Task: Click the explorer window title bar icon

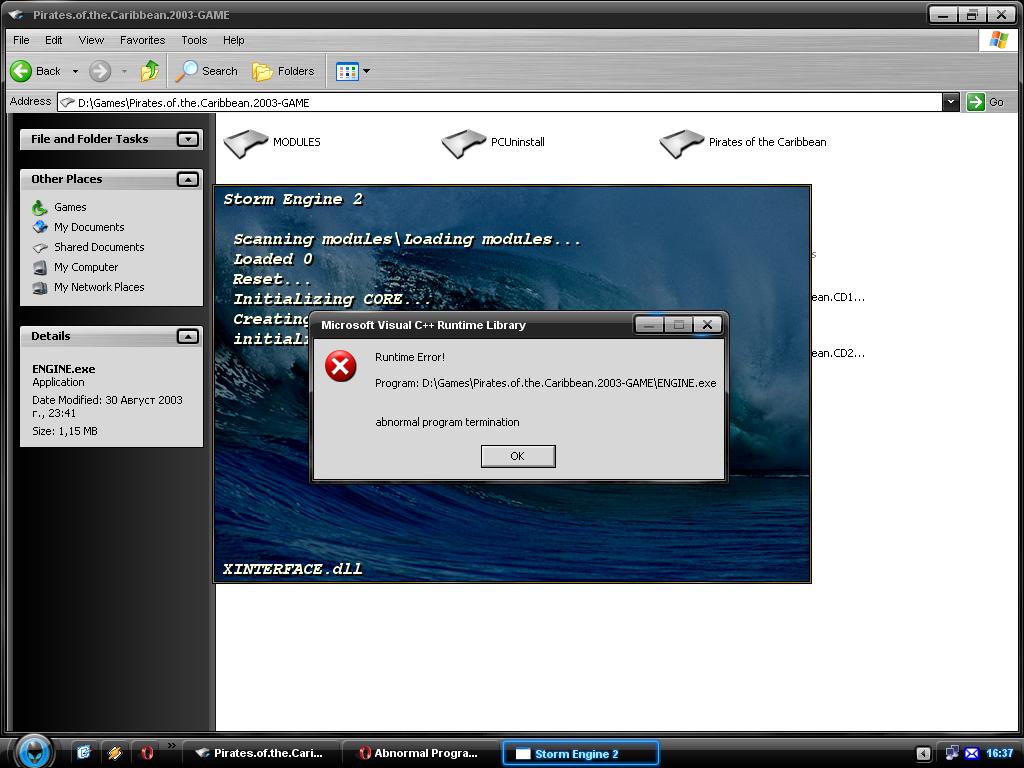Action: pos(16,14)
